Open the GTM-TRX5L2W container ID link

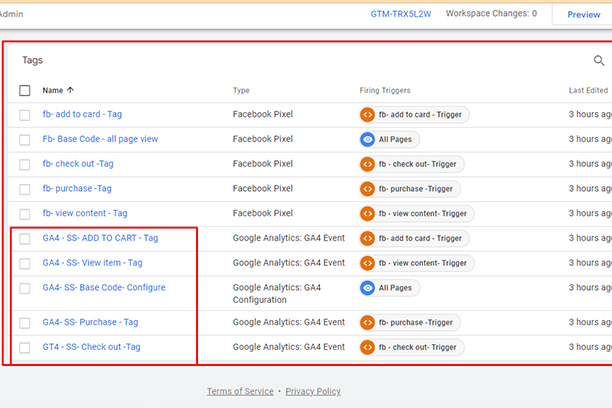click(x=401, y=14)
